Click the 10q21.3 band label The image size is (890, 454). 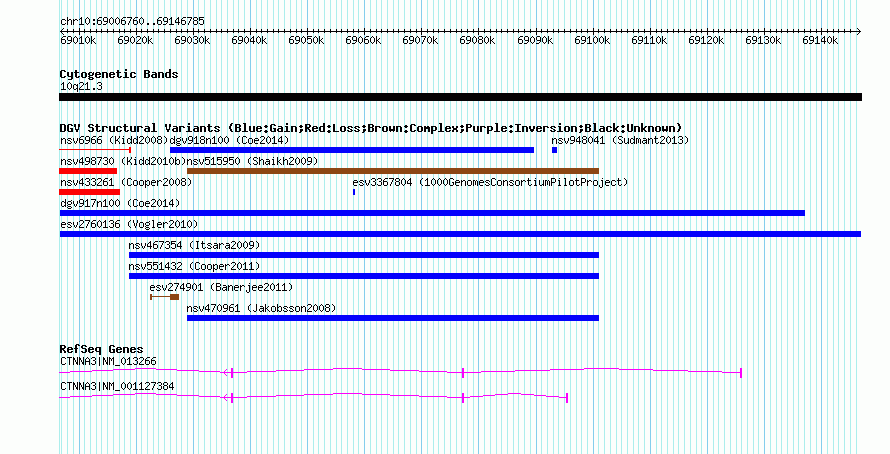[81, 86]
